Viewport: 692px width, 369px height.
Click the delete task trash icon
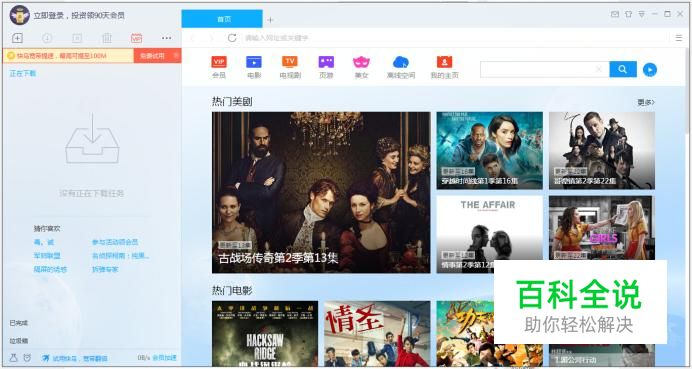tap(107, 38)
